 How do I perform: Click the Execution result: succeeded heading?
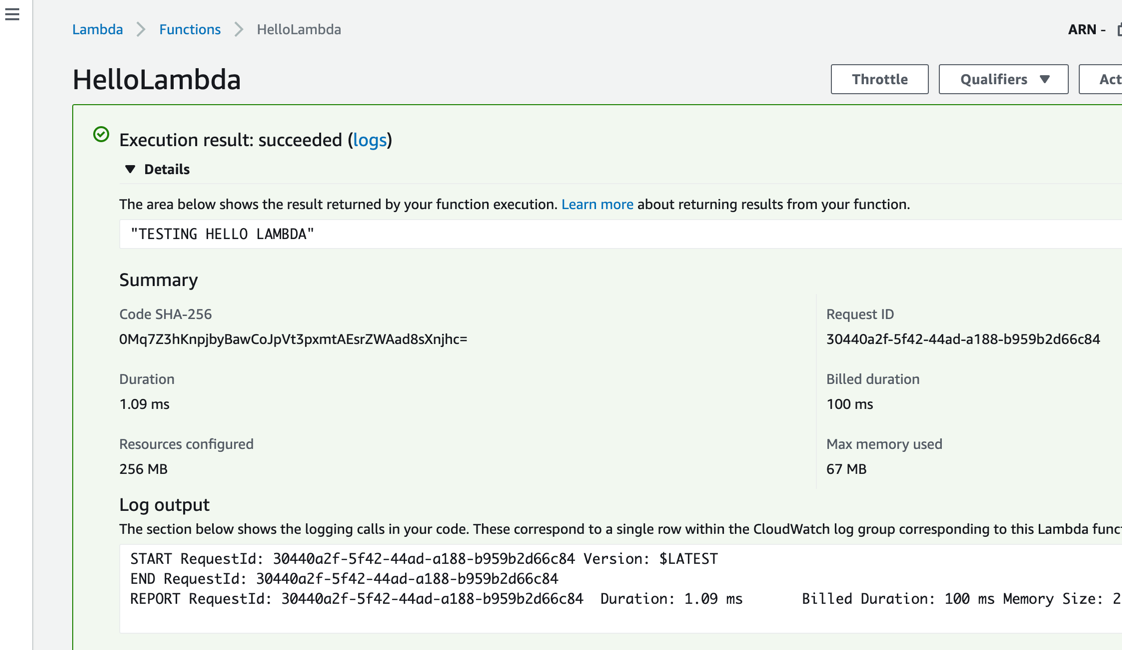point(255,140)
